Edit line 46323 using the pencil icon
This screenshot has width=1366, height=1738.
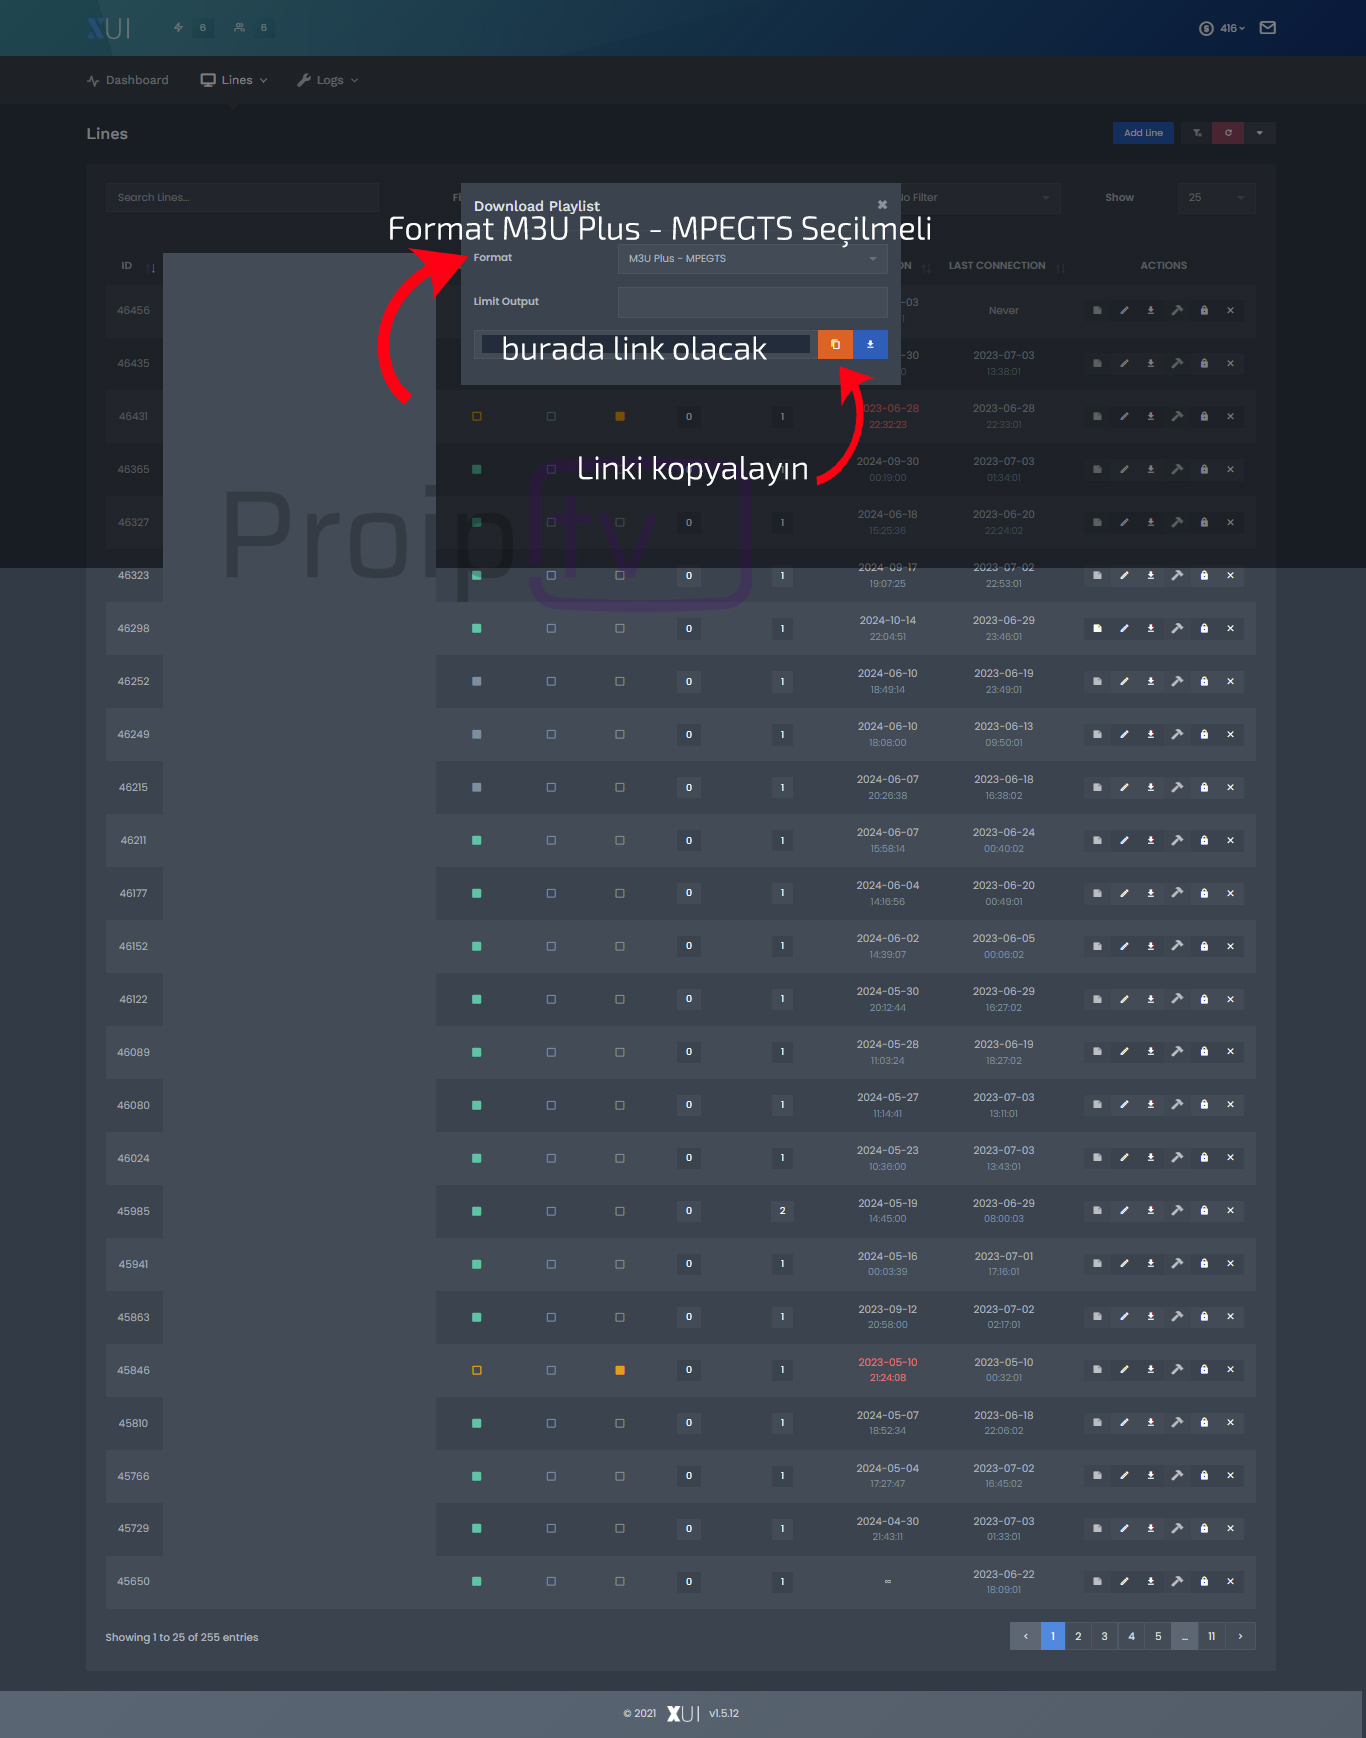click(x=1124, y=576)
